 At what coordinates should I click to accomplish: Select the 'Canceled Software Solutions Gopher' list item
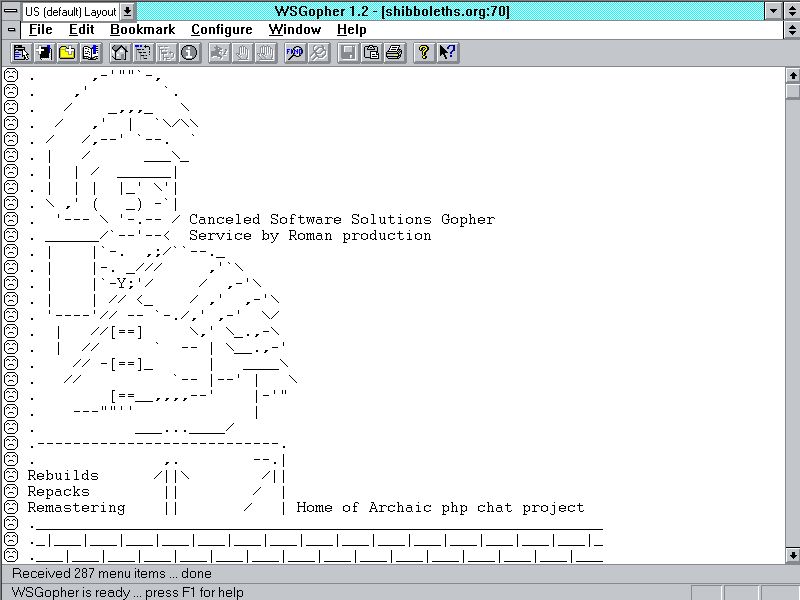point(341,219)
